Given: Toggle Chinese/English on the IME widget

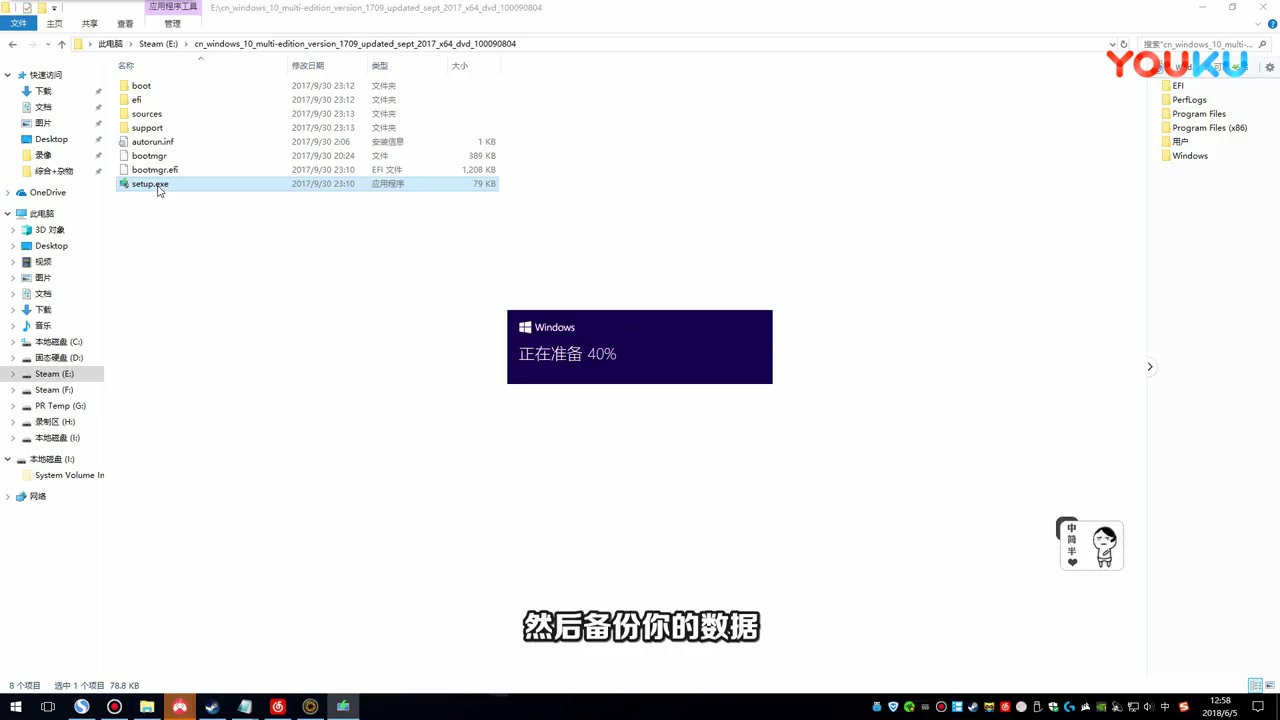Looking at the screenshot, I should (1071, 528).
